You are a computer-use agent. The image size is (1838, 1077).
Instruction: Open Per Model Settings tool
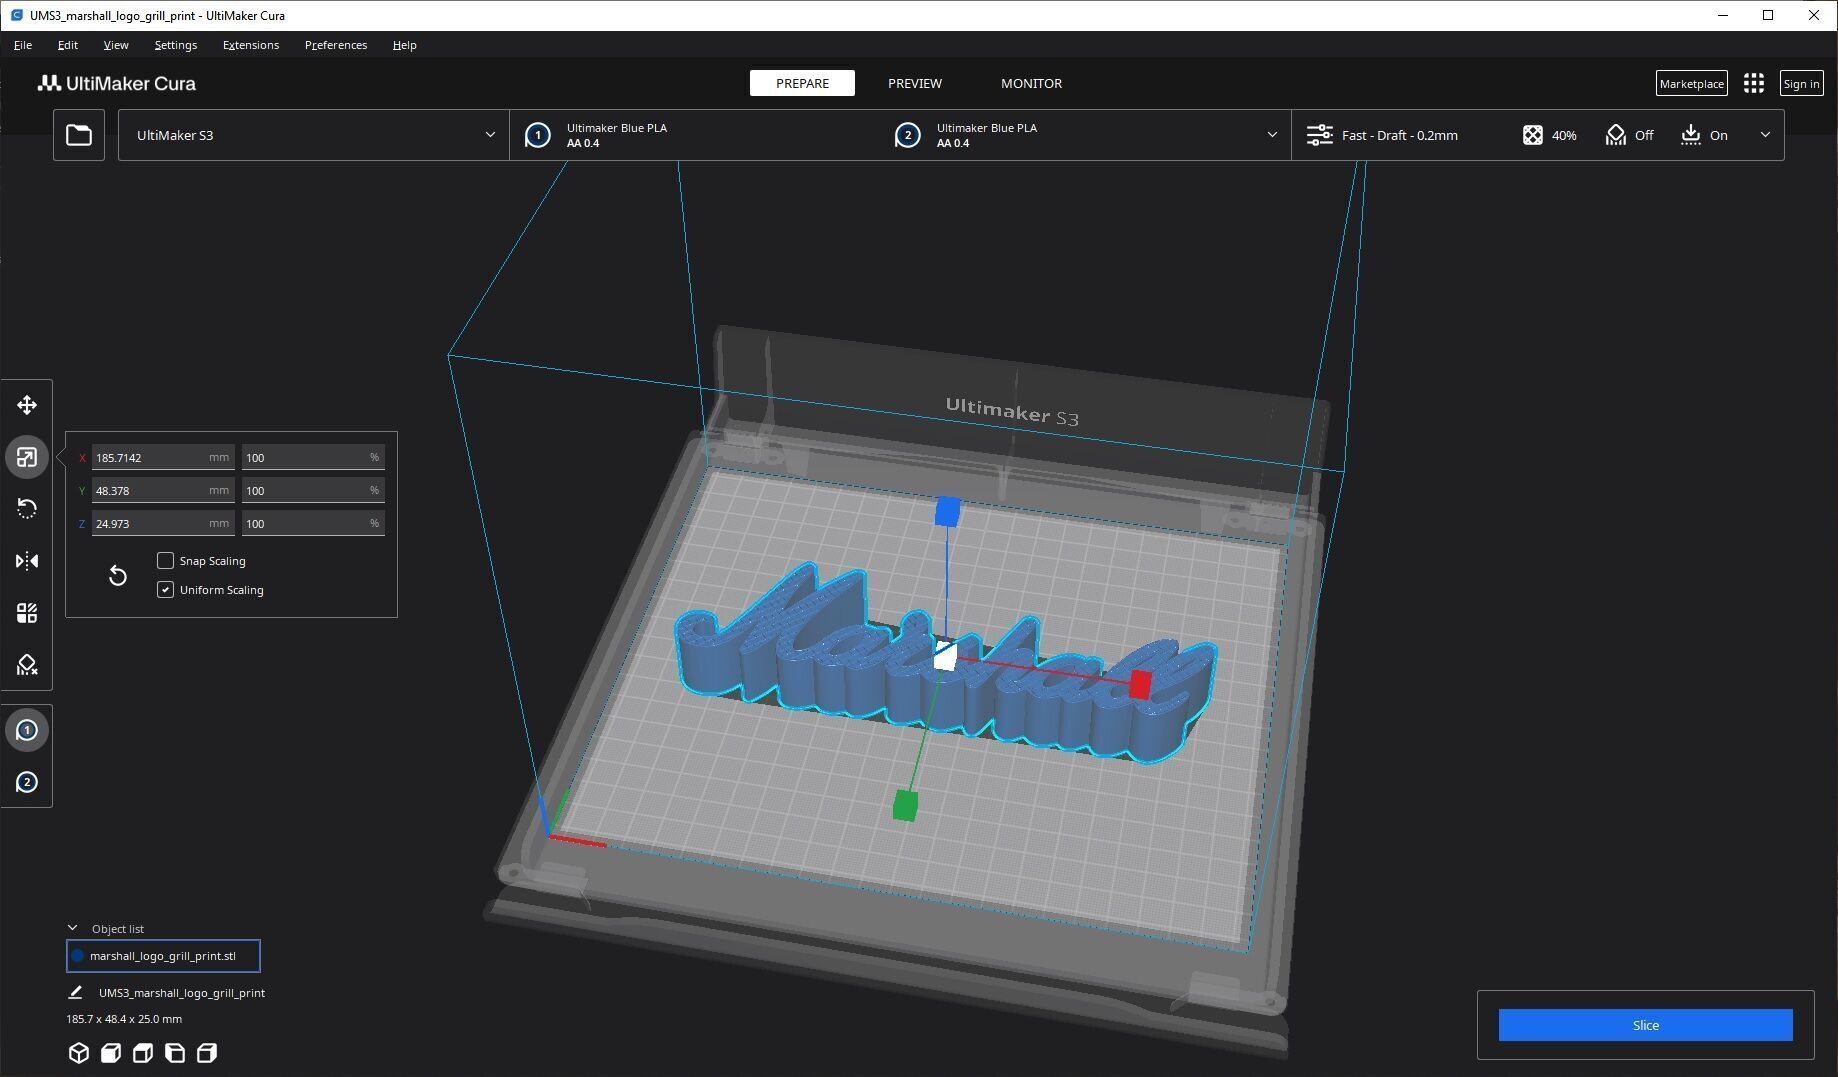tap(27, 613)
